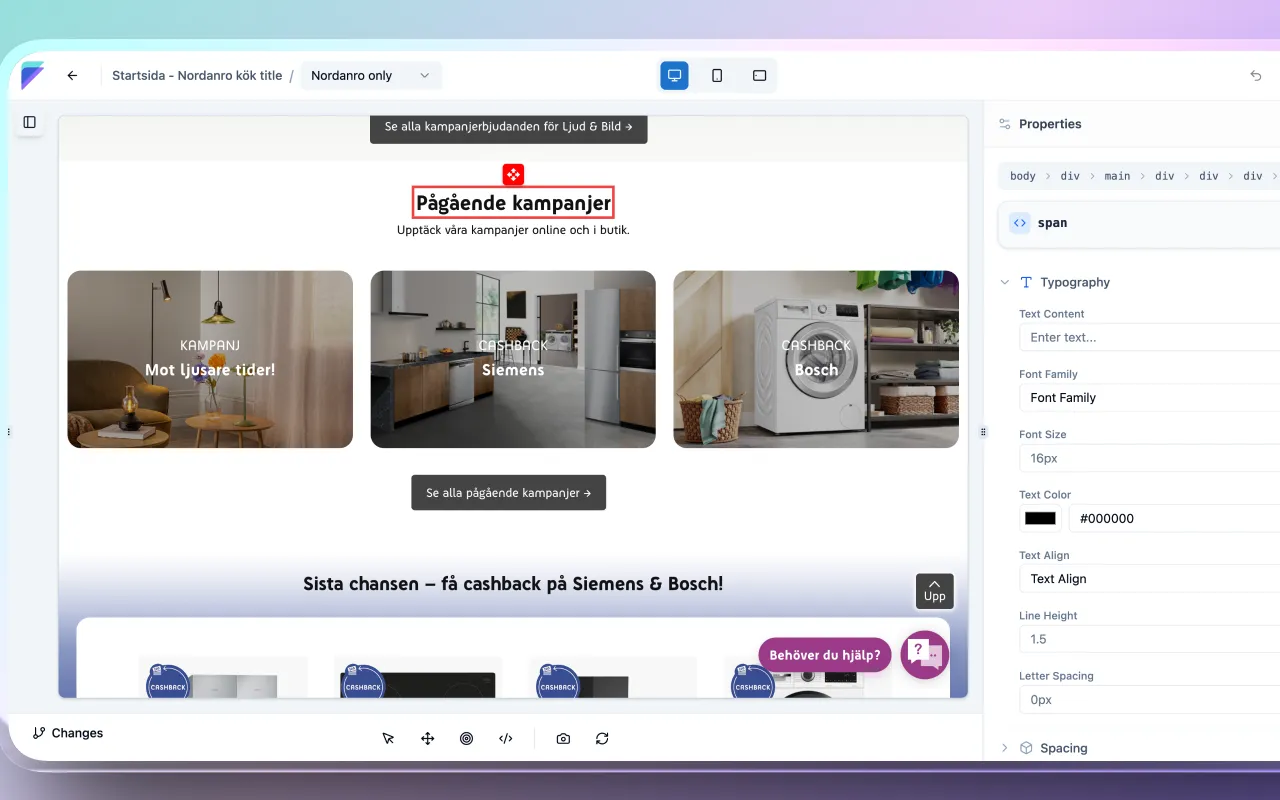
Task: Open the code editor tool
Action: pos(505,738)
